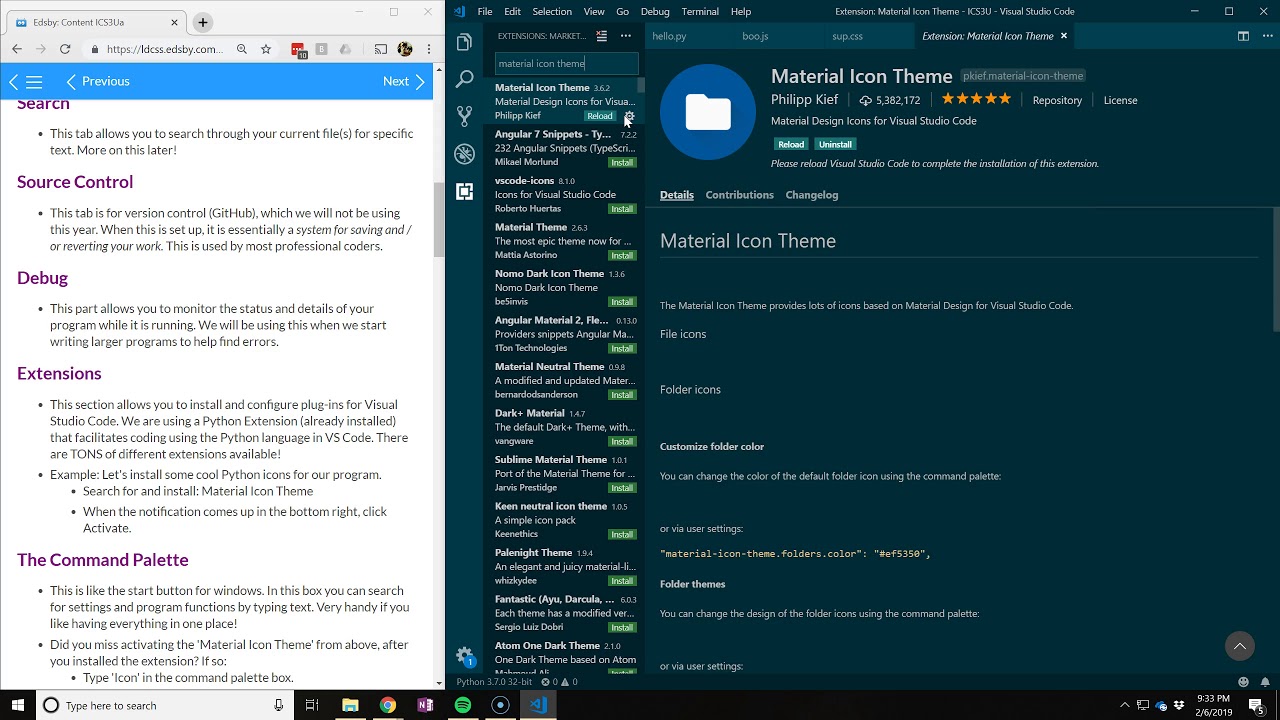Screen dimensions: 1280x720
Task: Open the Windows Start menu
Action: pyautogui.click(x=17, y=705)
